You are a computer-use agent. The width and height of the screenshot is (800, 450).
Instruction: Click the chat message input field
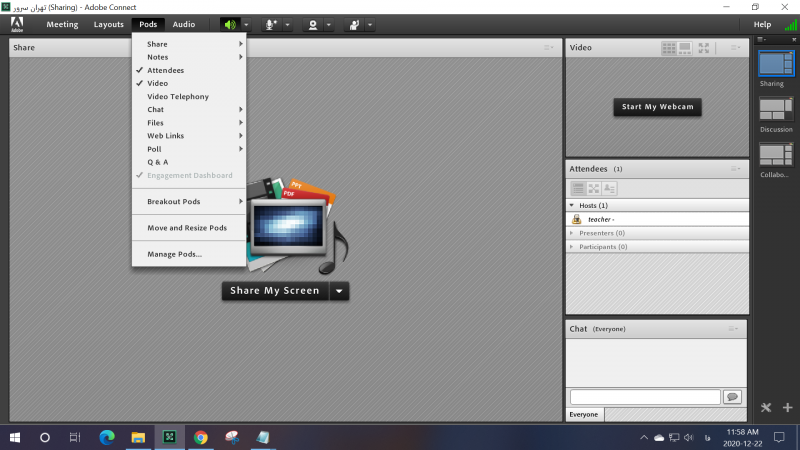(644, 397)
